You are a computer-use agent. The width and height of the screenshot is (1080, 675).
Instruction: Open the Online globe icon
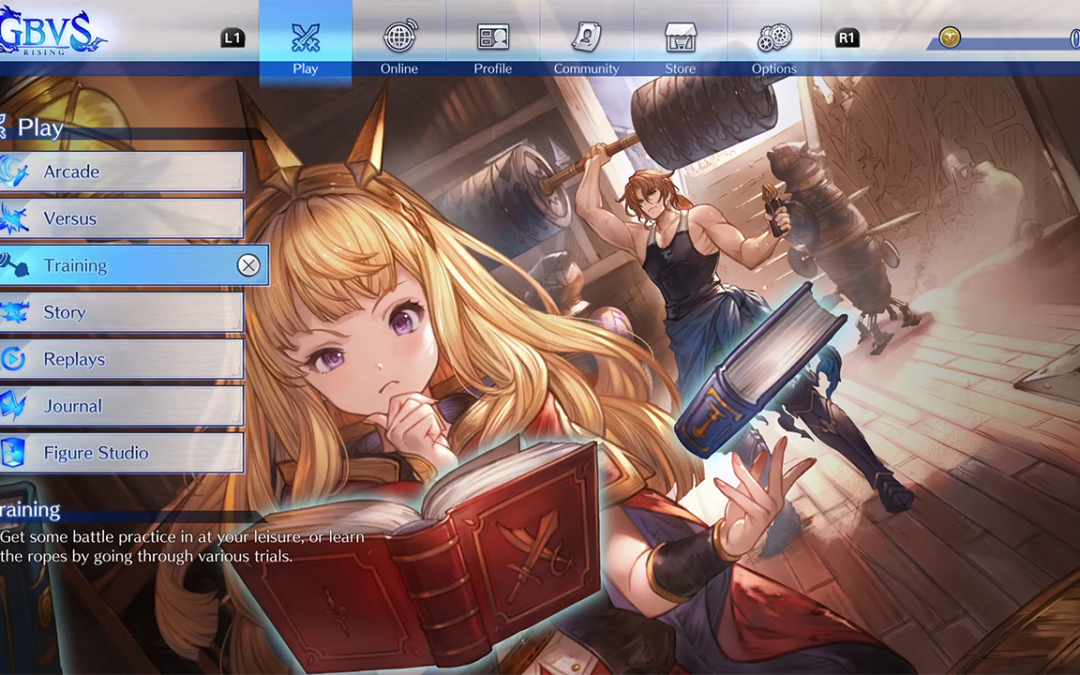(x=399, y=37)
